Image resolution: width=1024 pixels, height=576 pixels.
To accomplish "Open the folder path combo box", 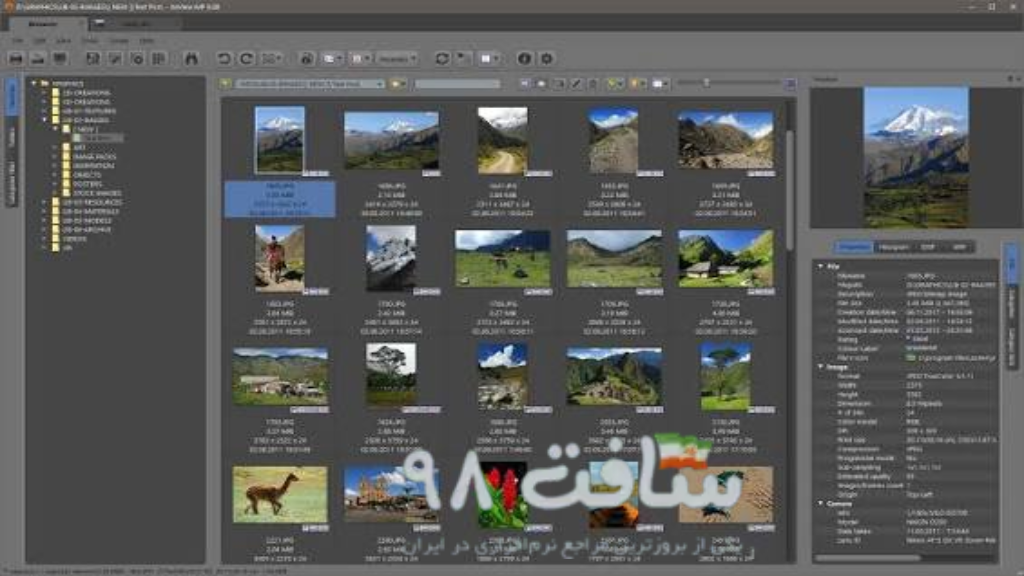I will pyautogui.click(x=310, y=84).
